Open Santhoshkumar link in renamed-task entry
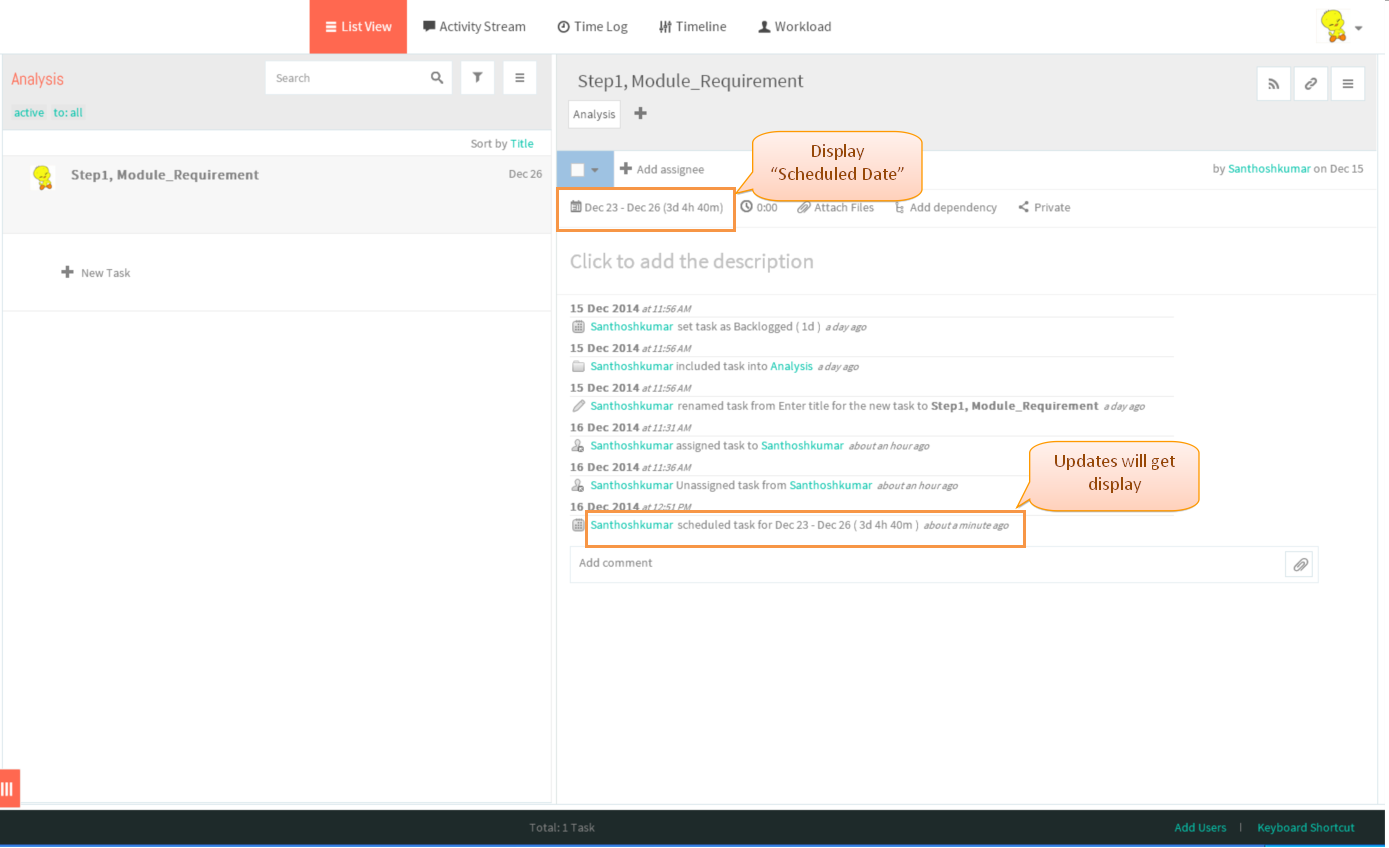 tap(632, 406)
